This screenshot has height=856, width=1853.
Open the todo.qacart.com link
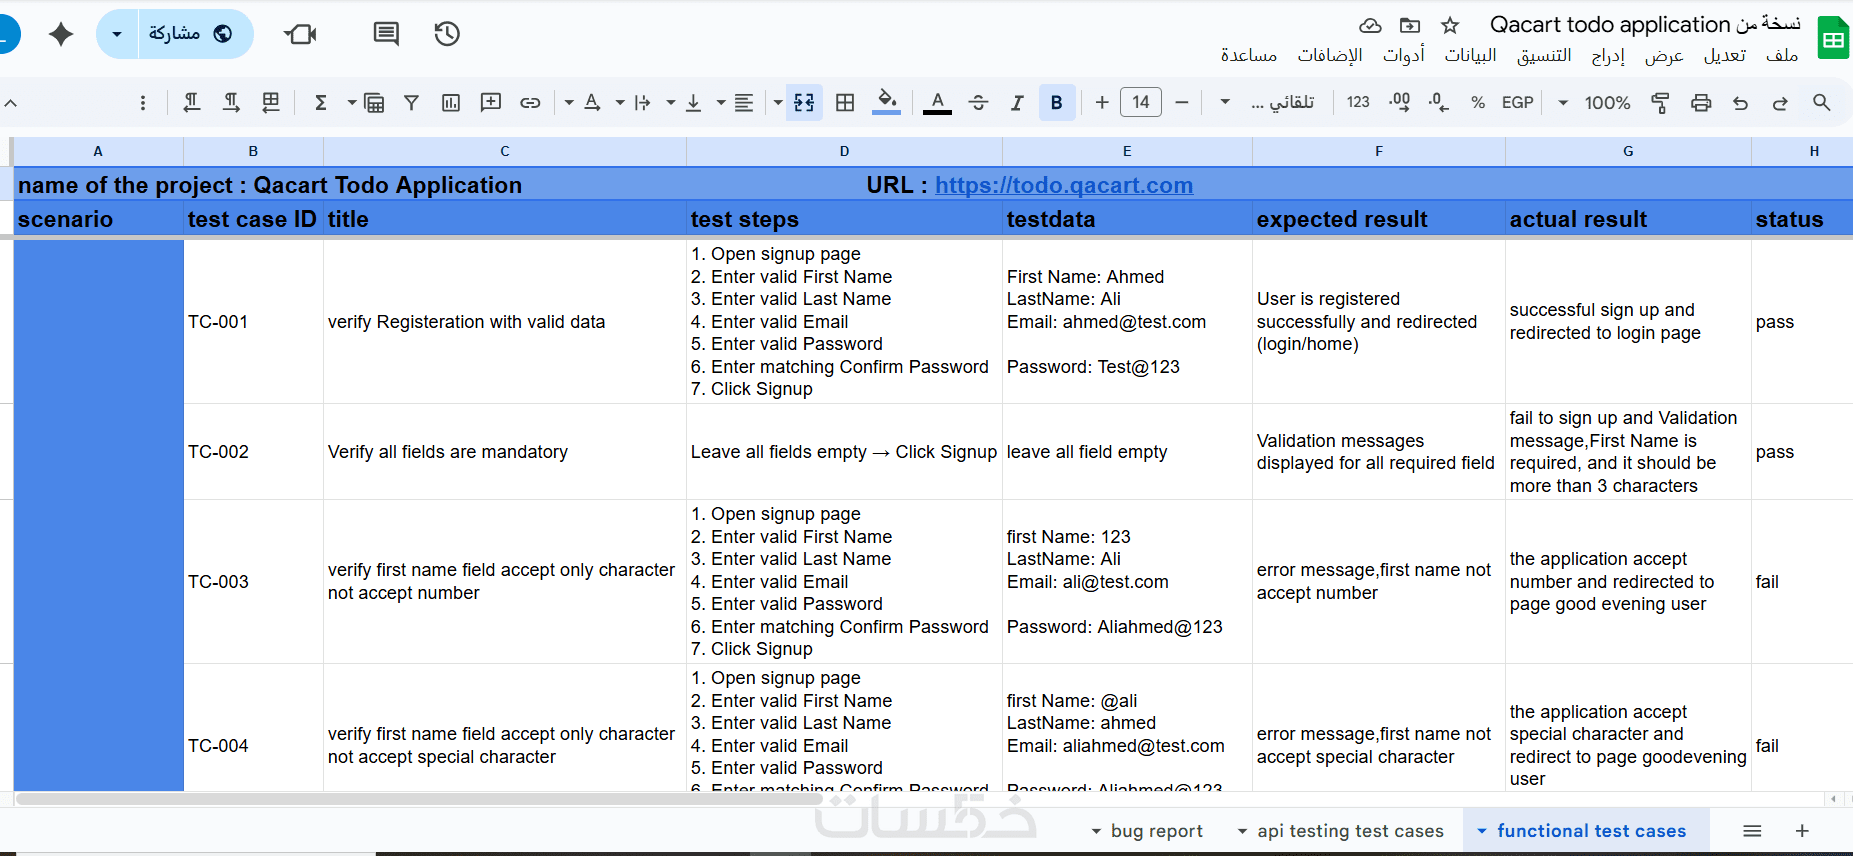1064,185
